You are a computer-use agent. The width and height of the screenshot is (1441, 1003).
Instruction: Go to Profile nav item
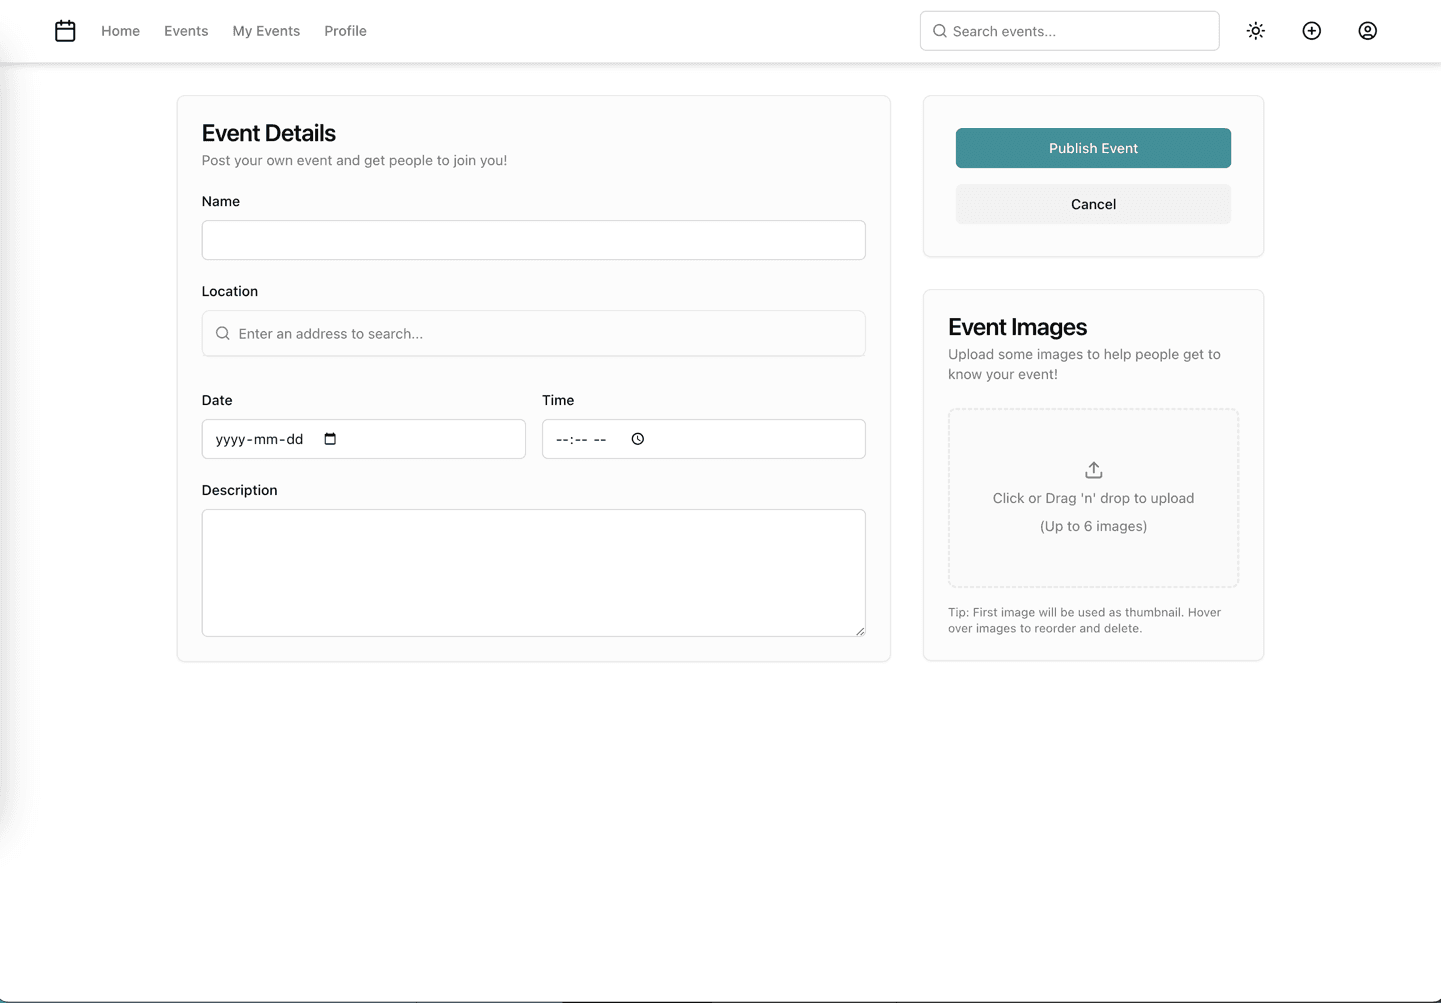tap(345, 31)
